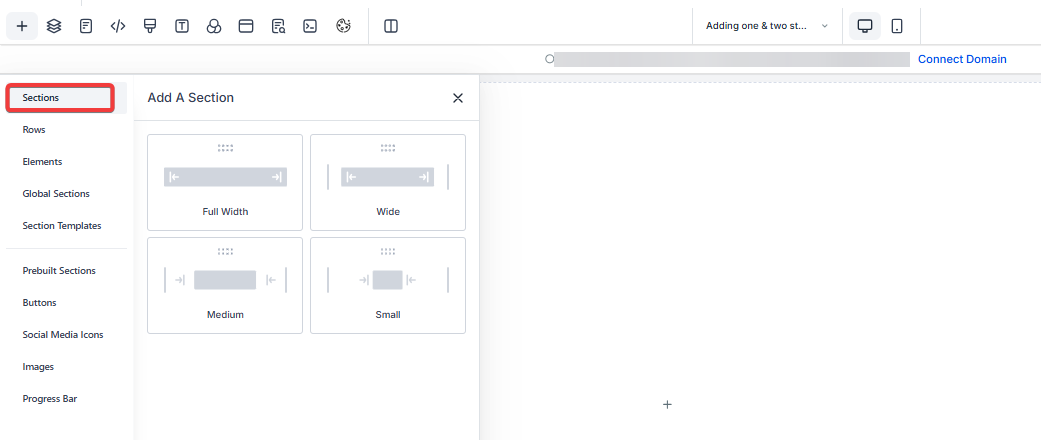Open the layers stack icon
Viewport: 1041px width, 440px height.
coord(54,26)
